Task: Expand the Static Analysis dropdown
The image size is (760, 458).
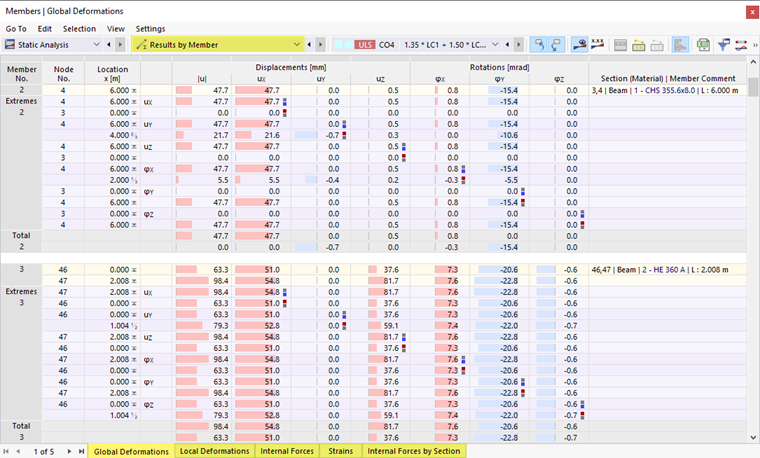Action: pyautogui.click(x=96, y=45)
